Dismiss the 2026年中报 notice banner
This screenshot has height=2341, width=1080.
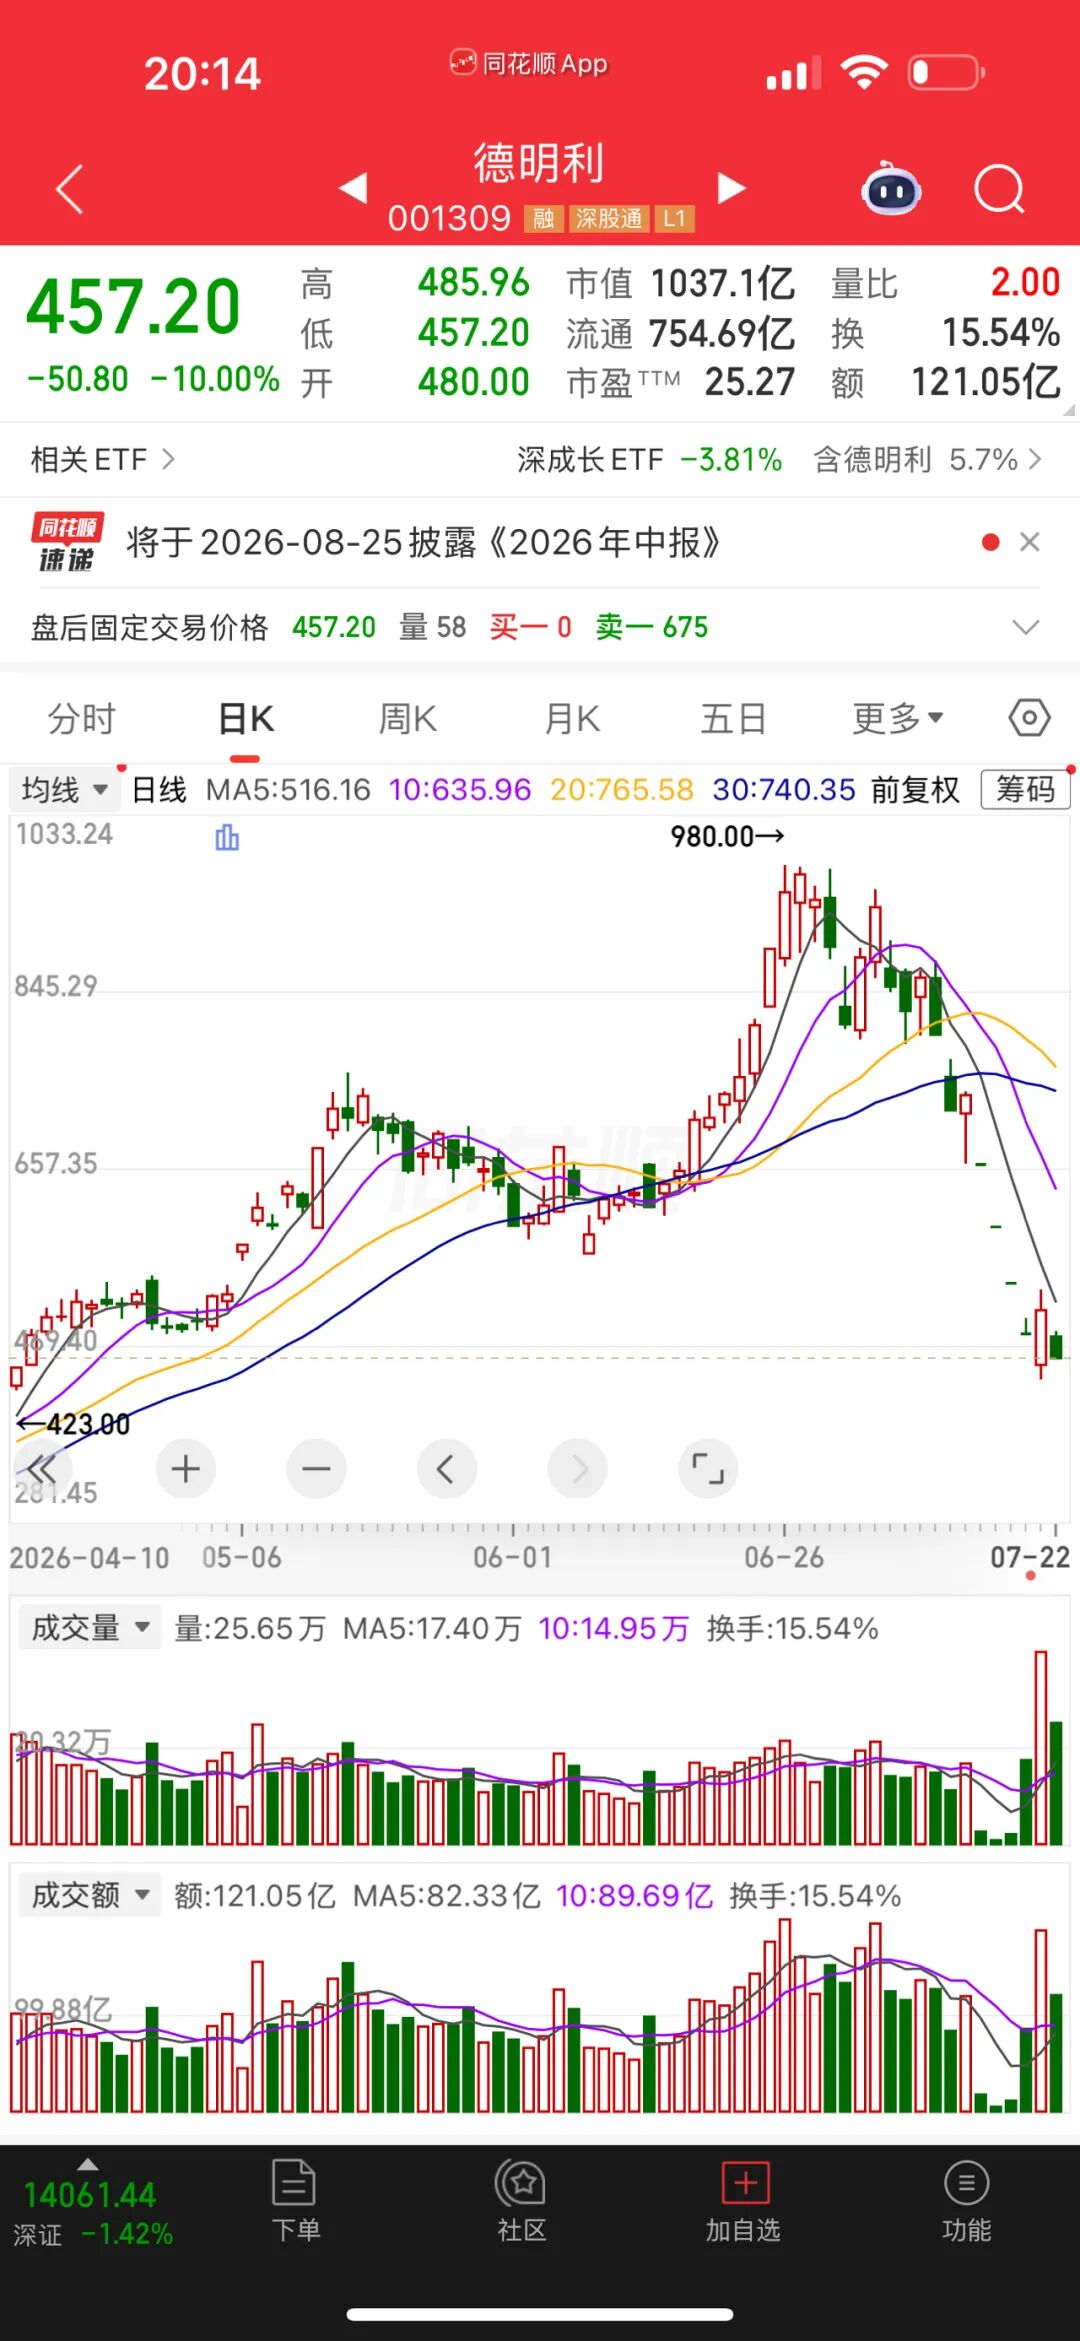click(1030, 542)
